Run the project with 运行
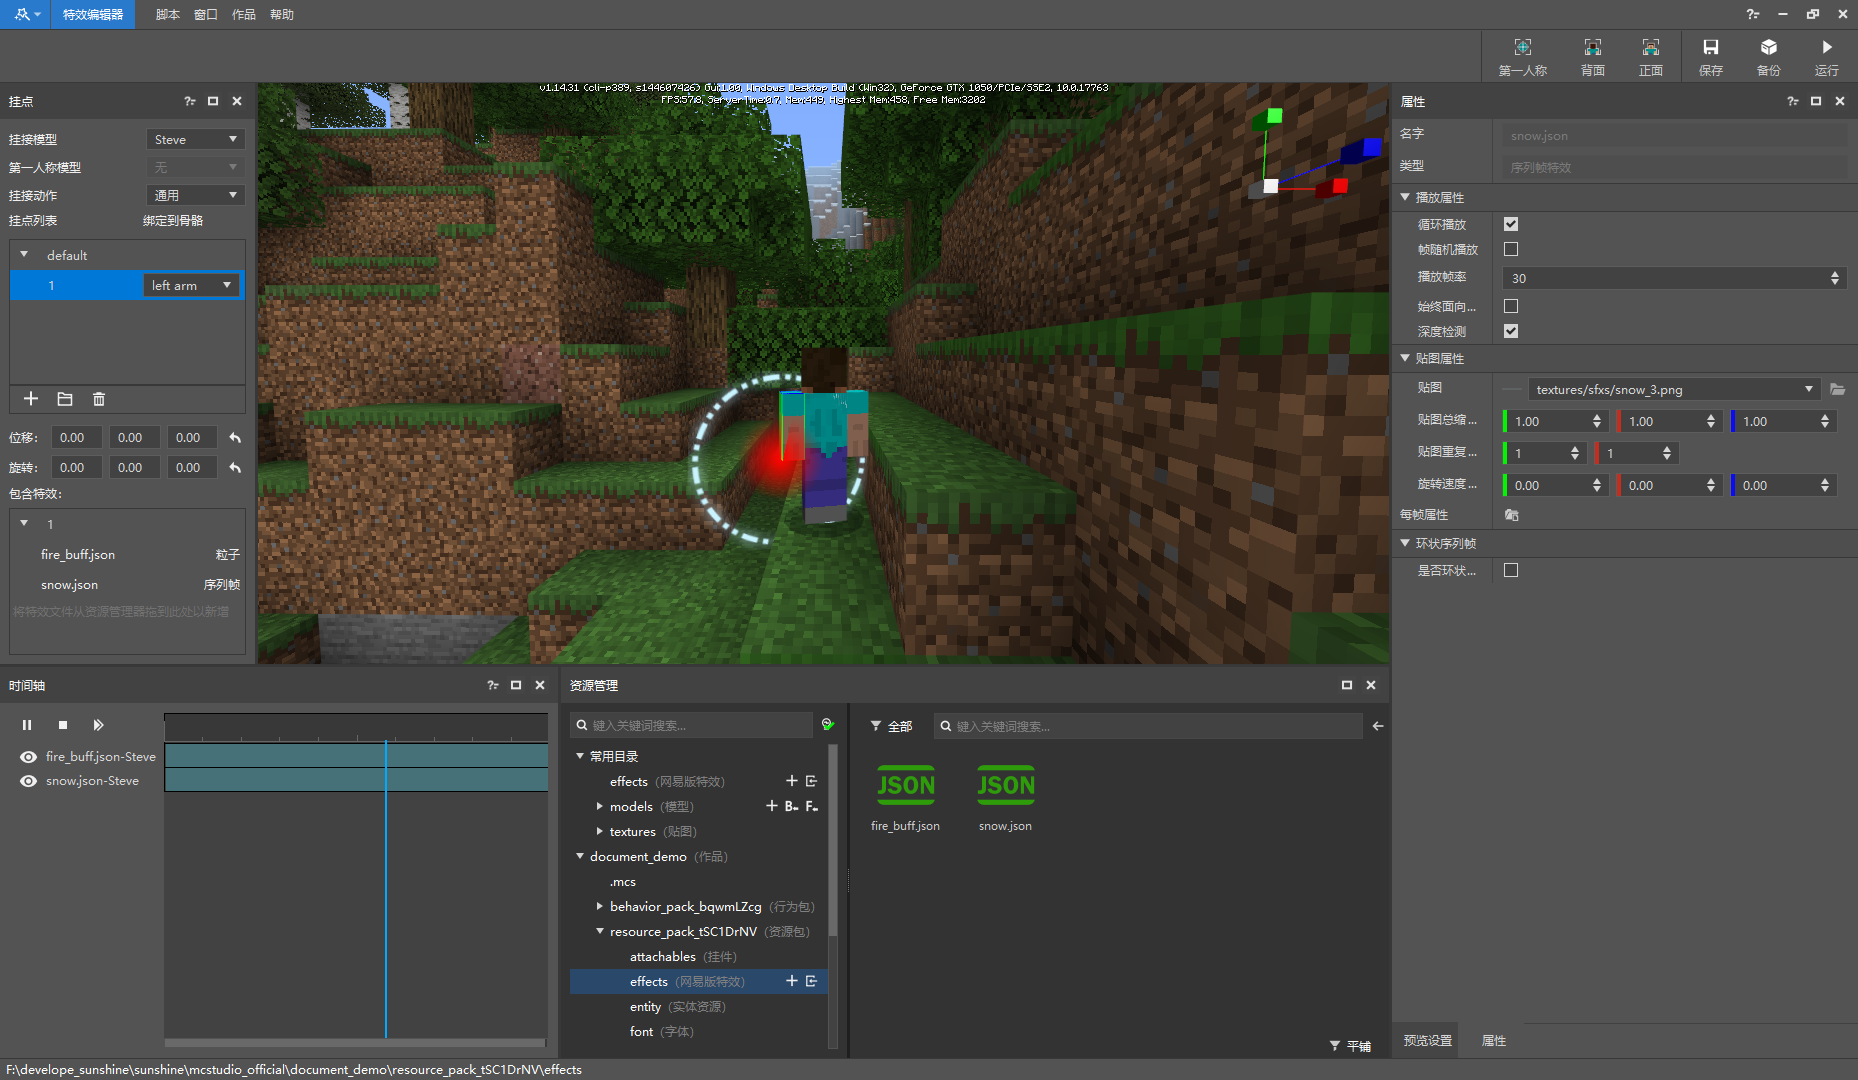 click(x=1826, y=57)
